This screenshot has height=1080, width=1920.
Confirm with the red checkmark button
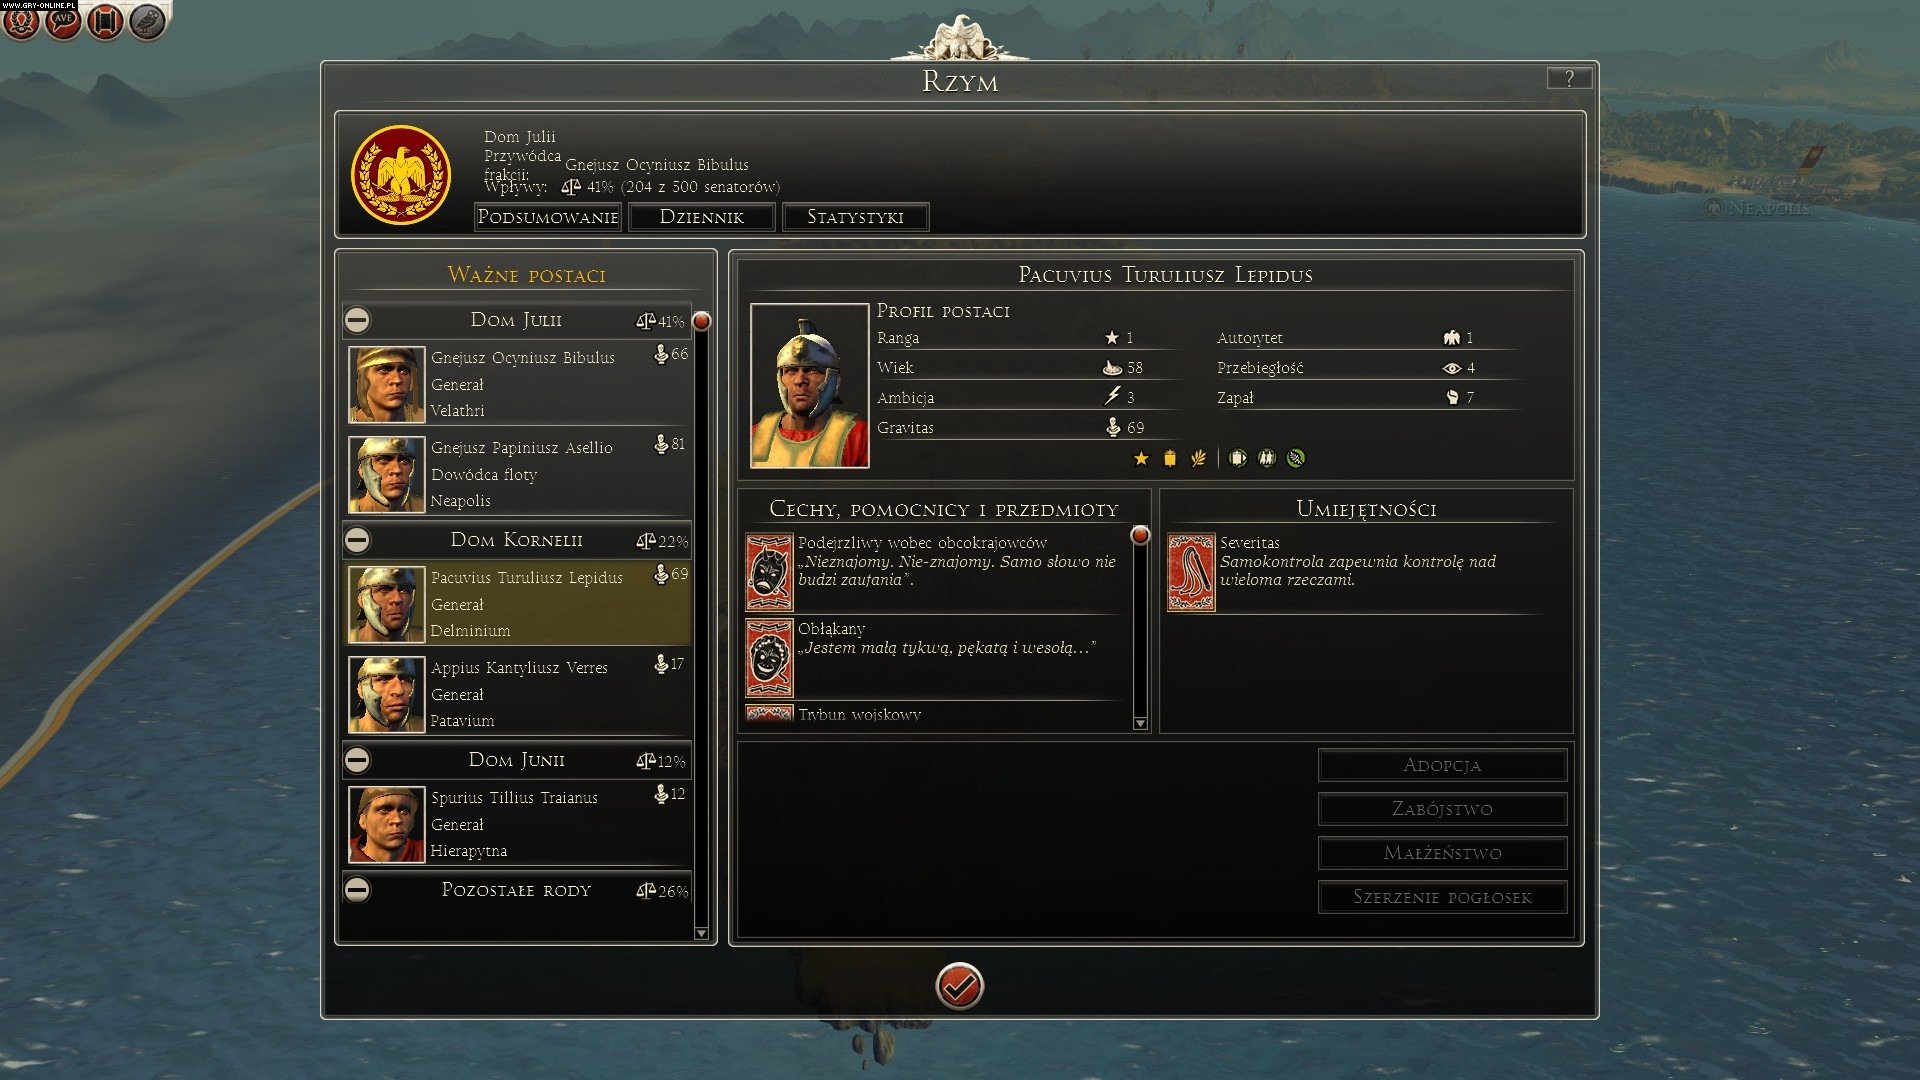point(960,986)
